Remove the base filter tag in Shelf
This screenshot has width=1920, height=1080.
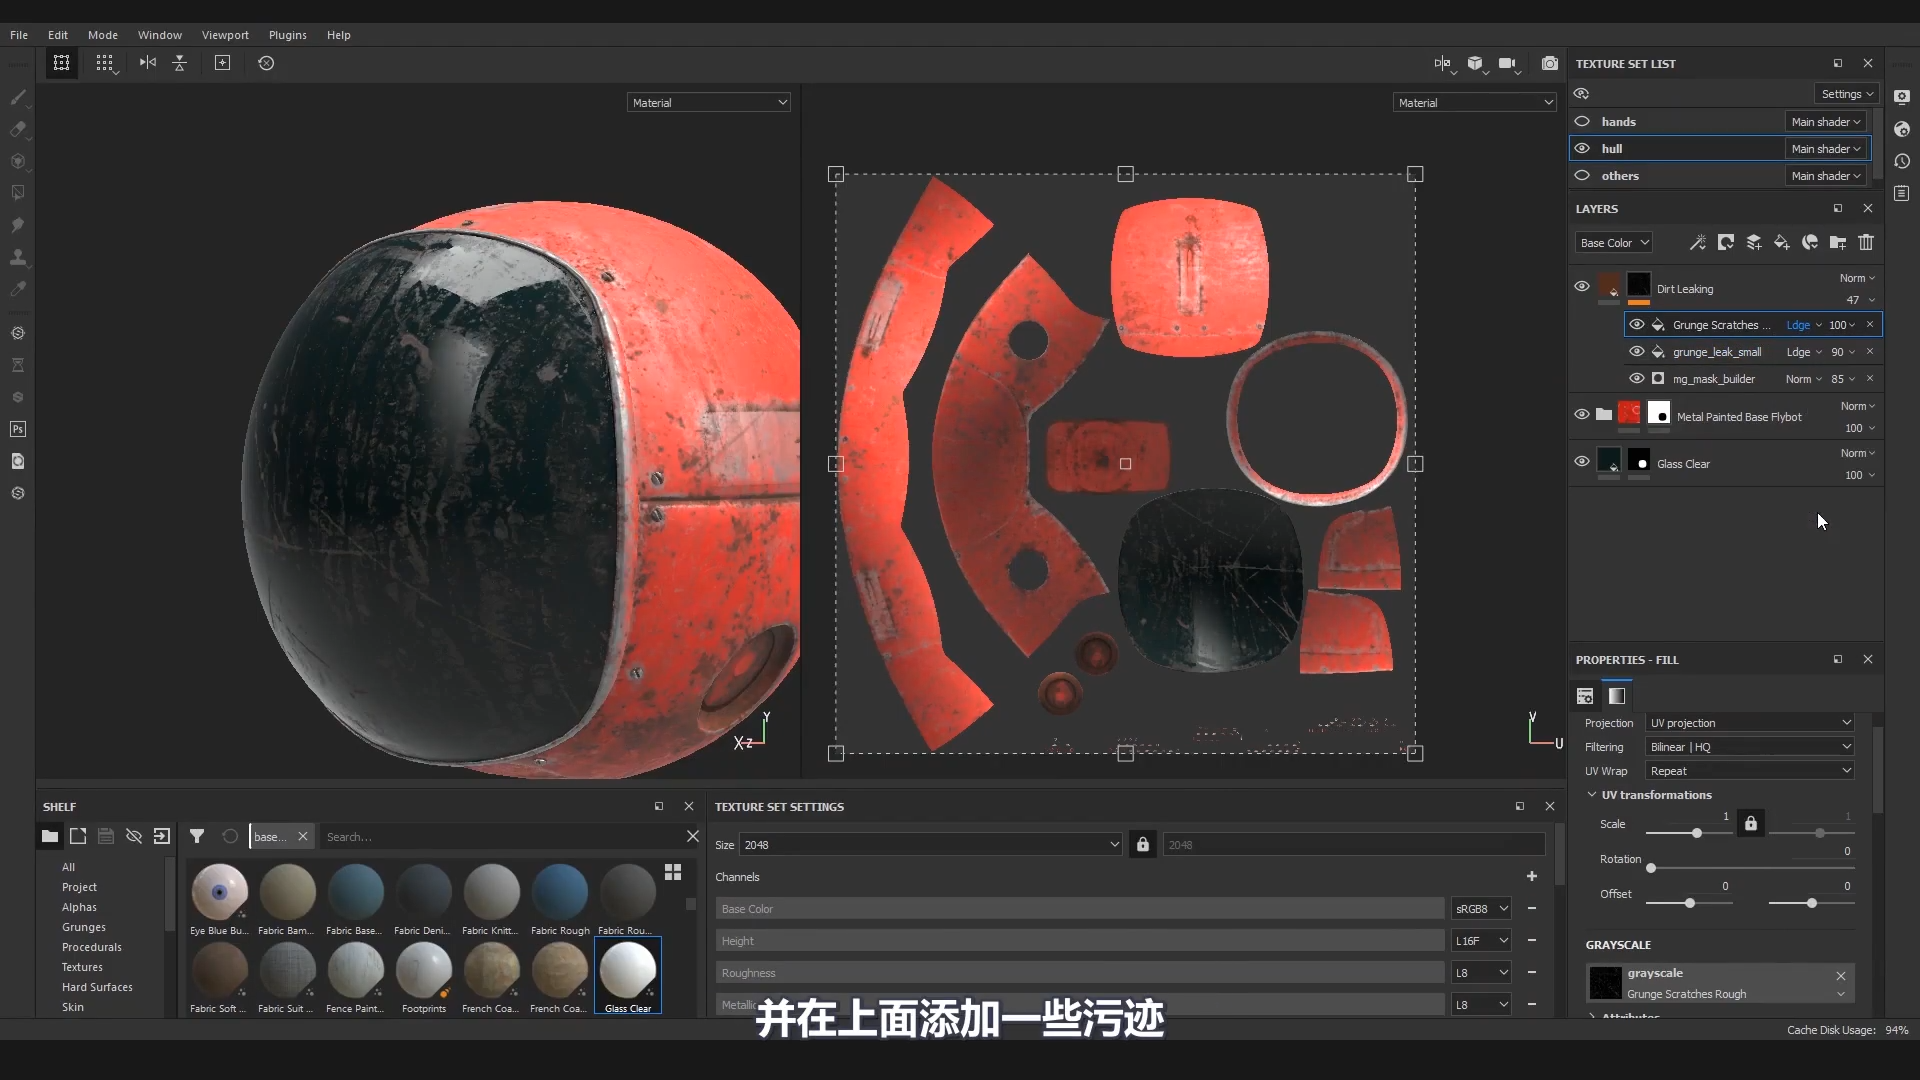303,837
